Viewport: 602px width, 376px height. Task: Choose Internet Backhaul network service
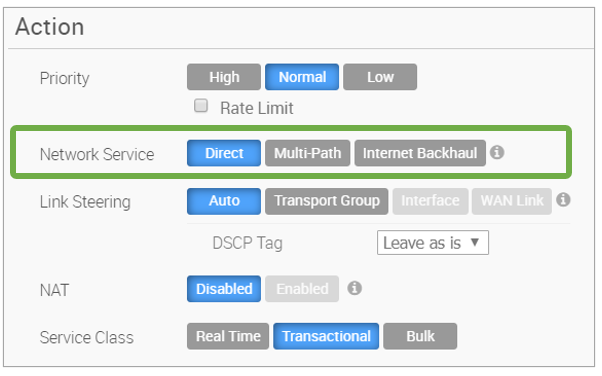point(420,153)
